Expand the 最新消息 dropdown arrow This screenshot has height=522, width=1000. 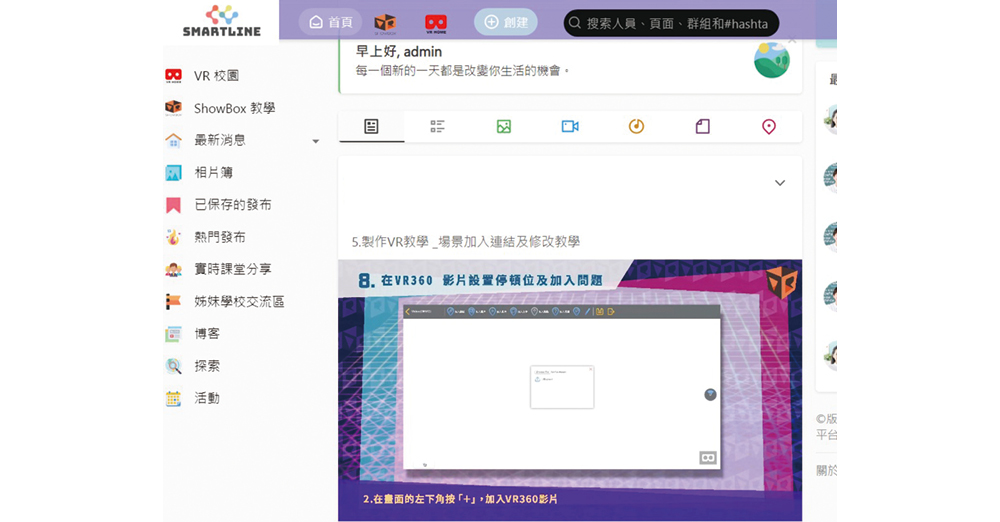315,141
